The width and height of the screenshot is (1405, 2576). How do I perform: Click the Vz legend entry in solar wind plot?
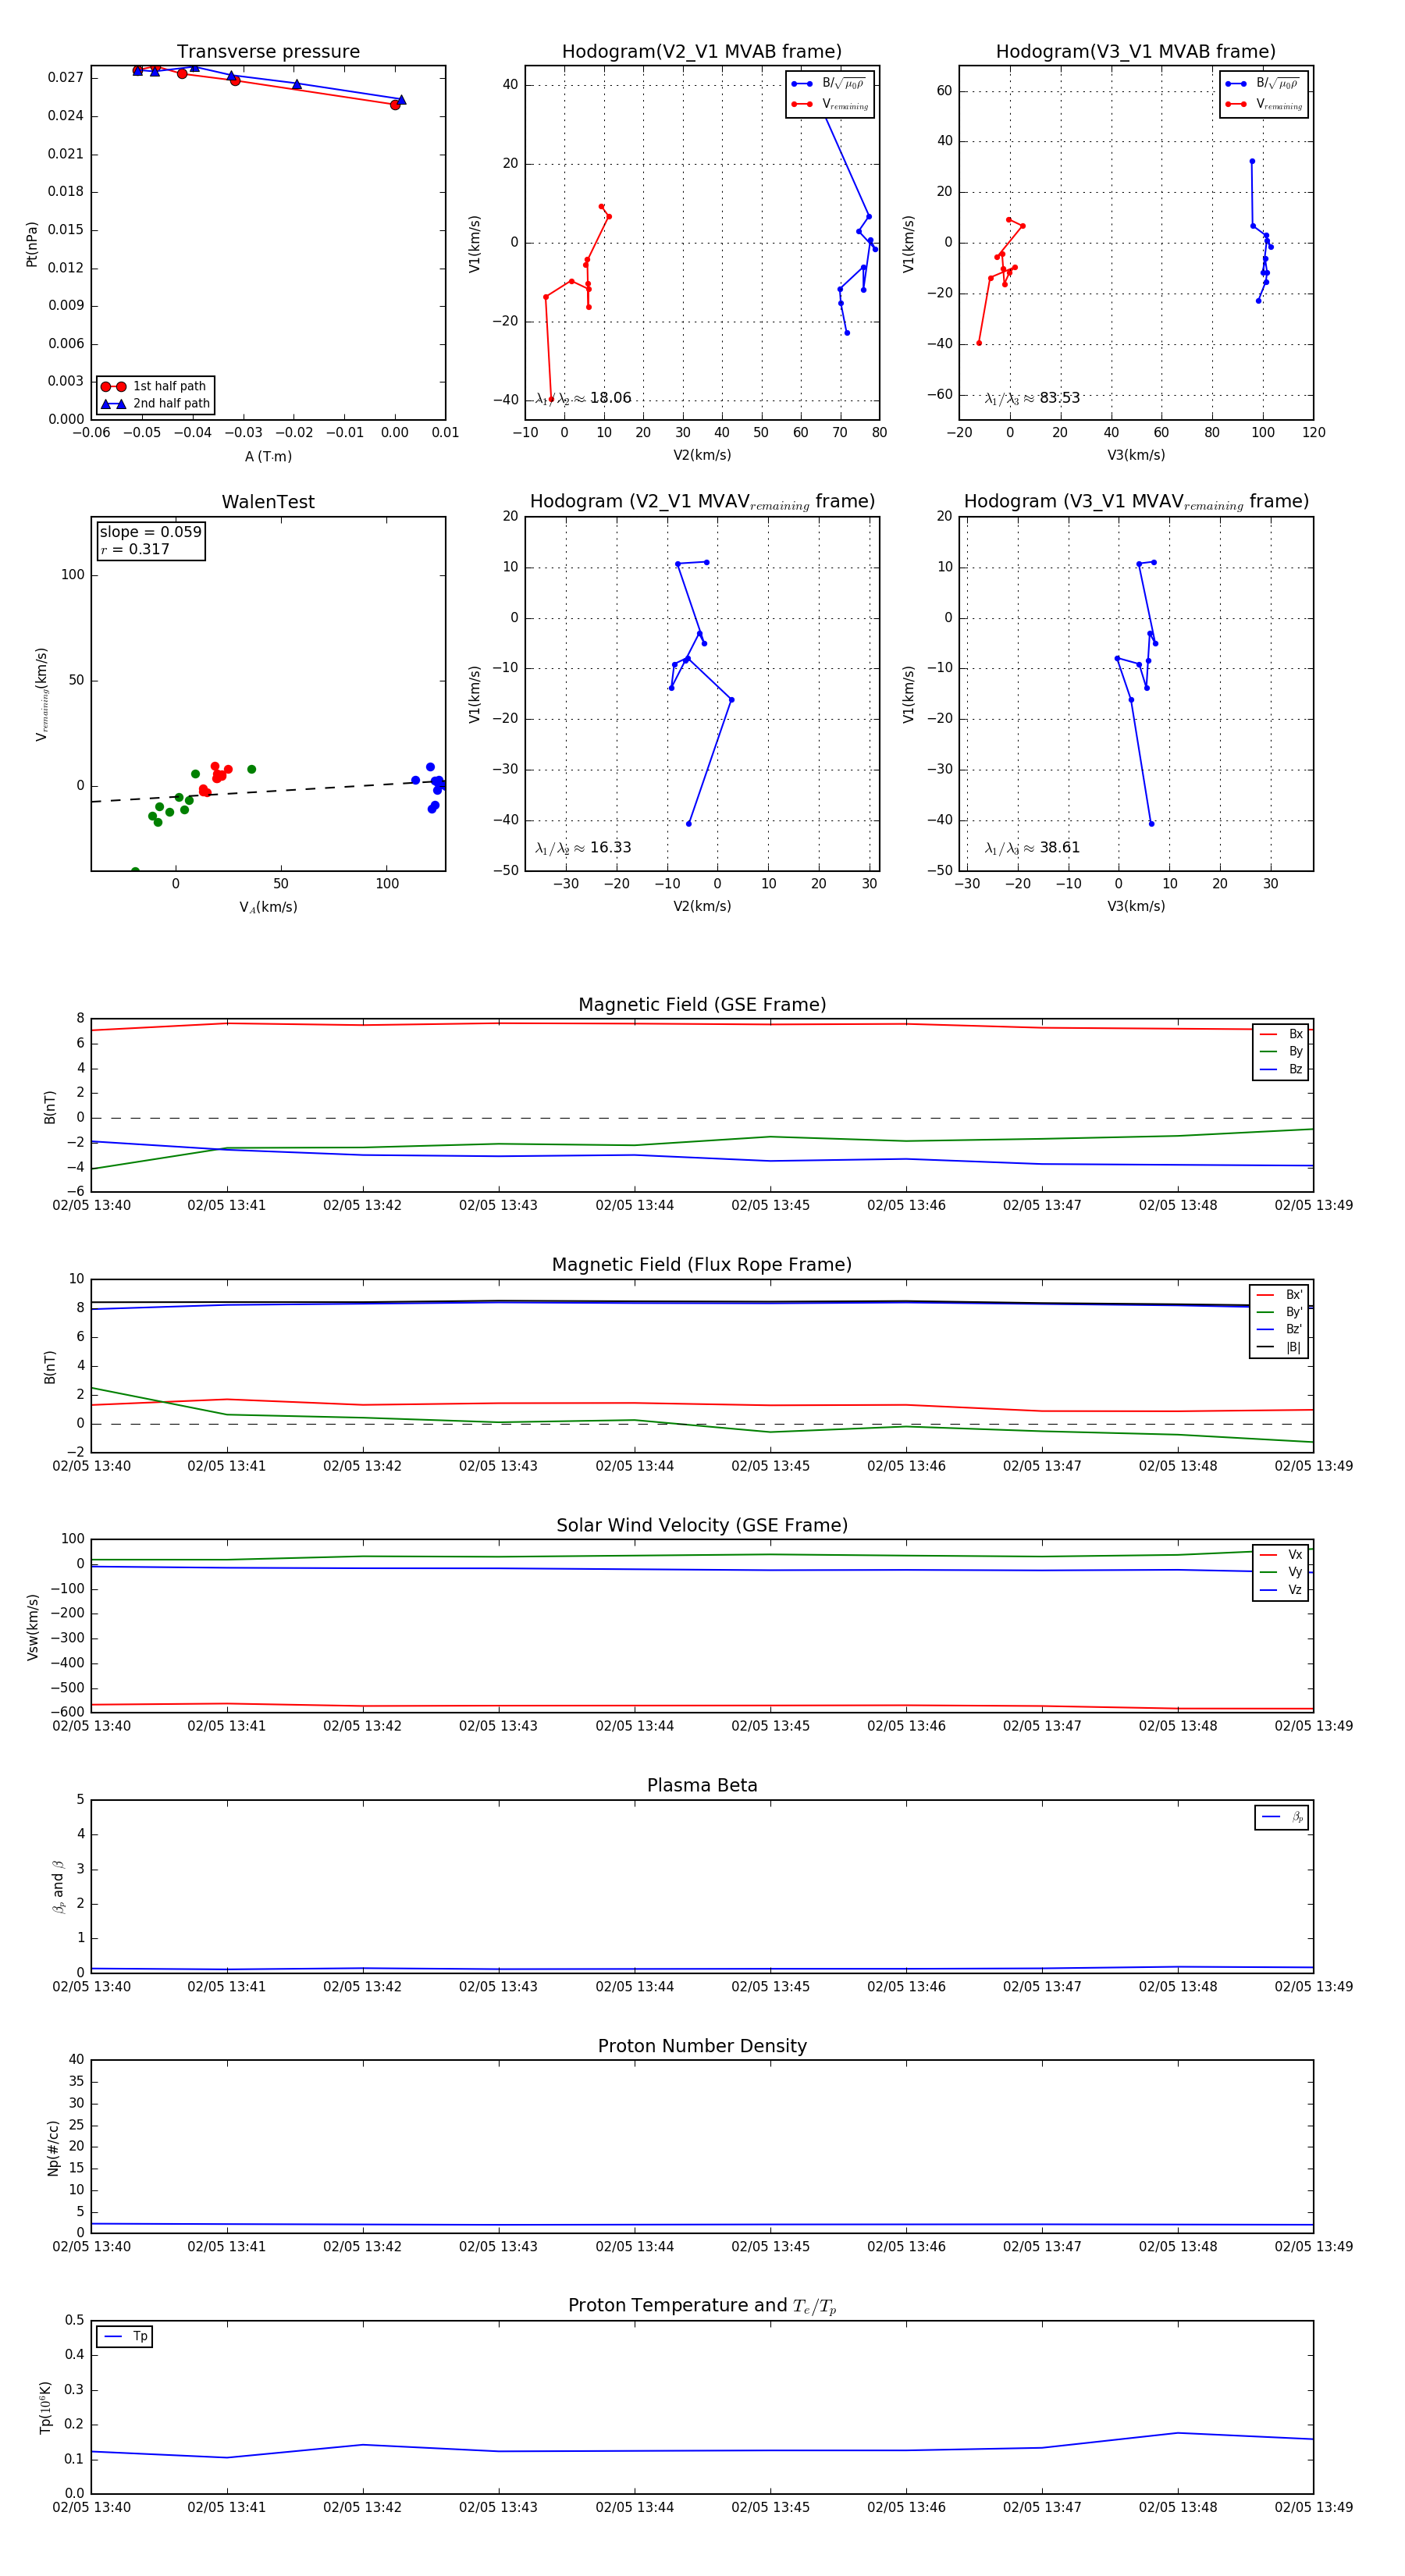click(x=1281, y=1590)
